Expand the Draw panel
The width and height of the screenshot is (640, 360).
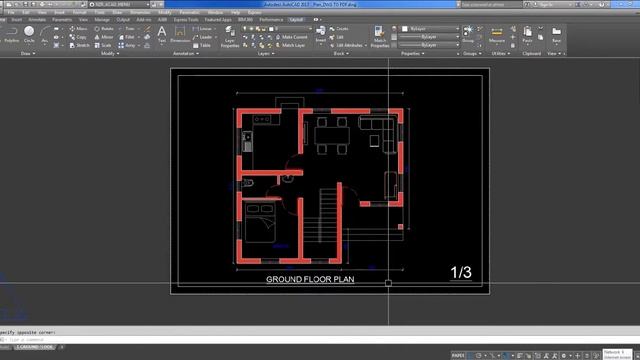tap(28, 53)
